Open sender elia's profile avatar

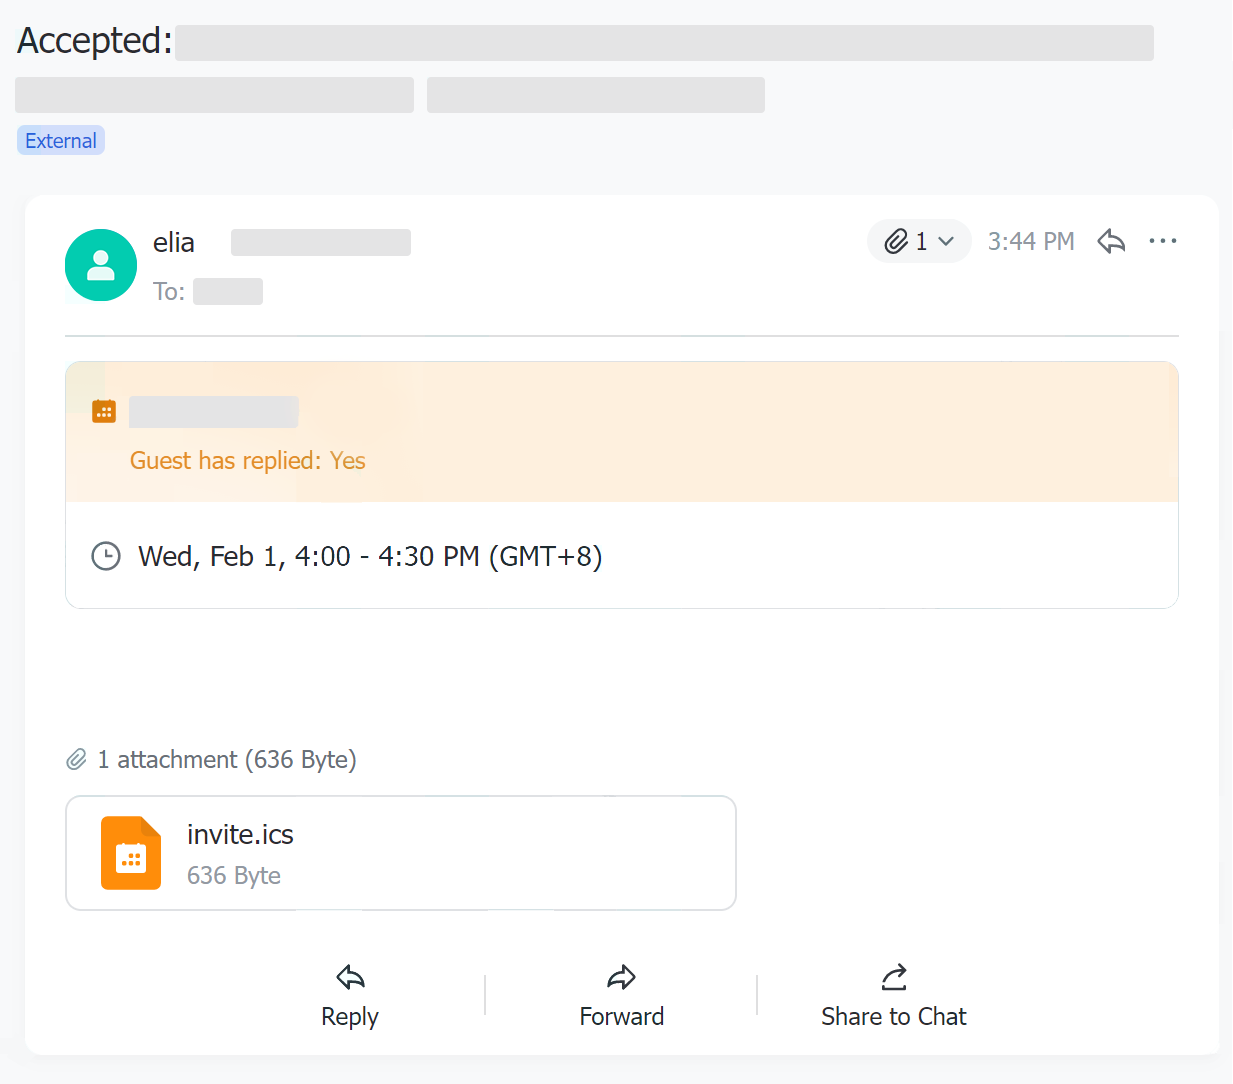coord(101,265)
